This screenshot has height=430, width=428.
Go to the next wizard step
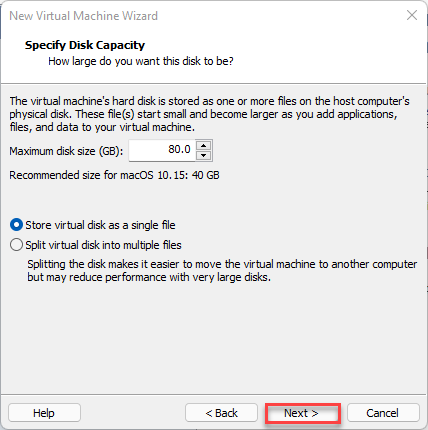(x=303, y=413)
